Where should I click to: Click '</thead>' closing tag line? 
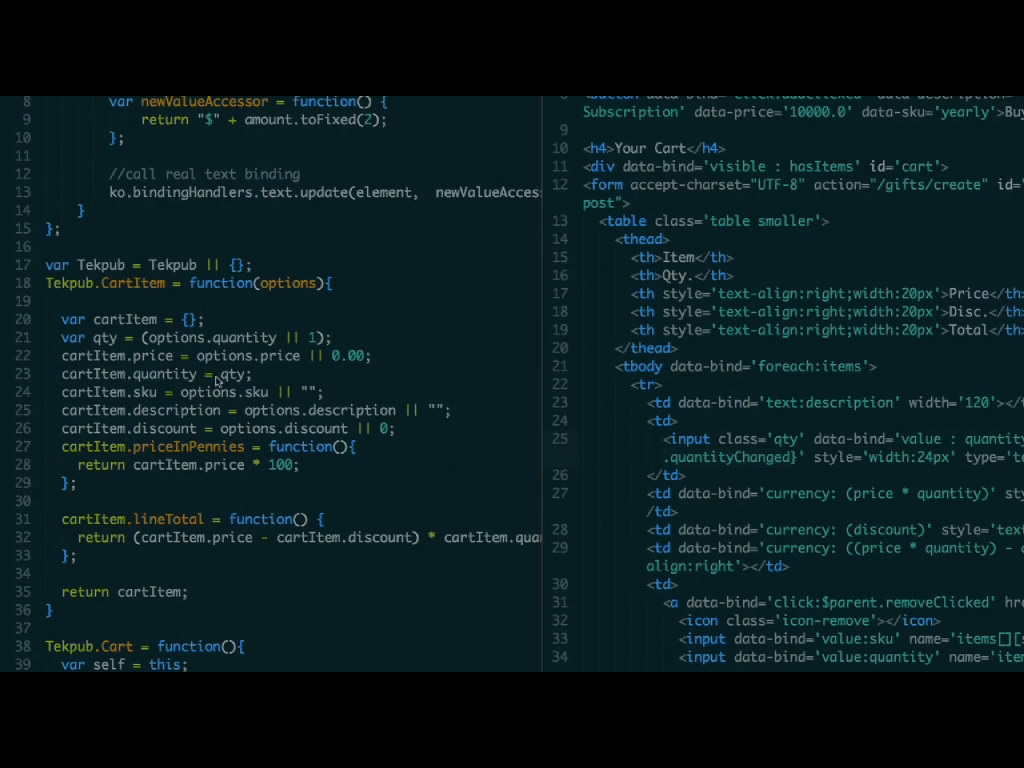click(646, 349)
